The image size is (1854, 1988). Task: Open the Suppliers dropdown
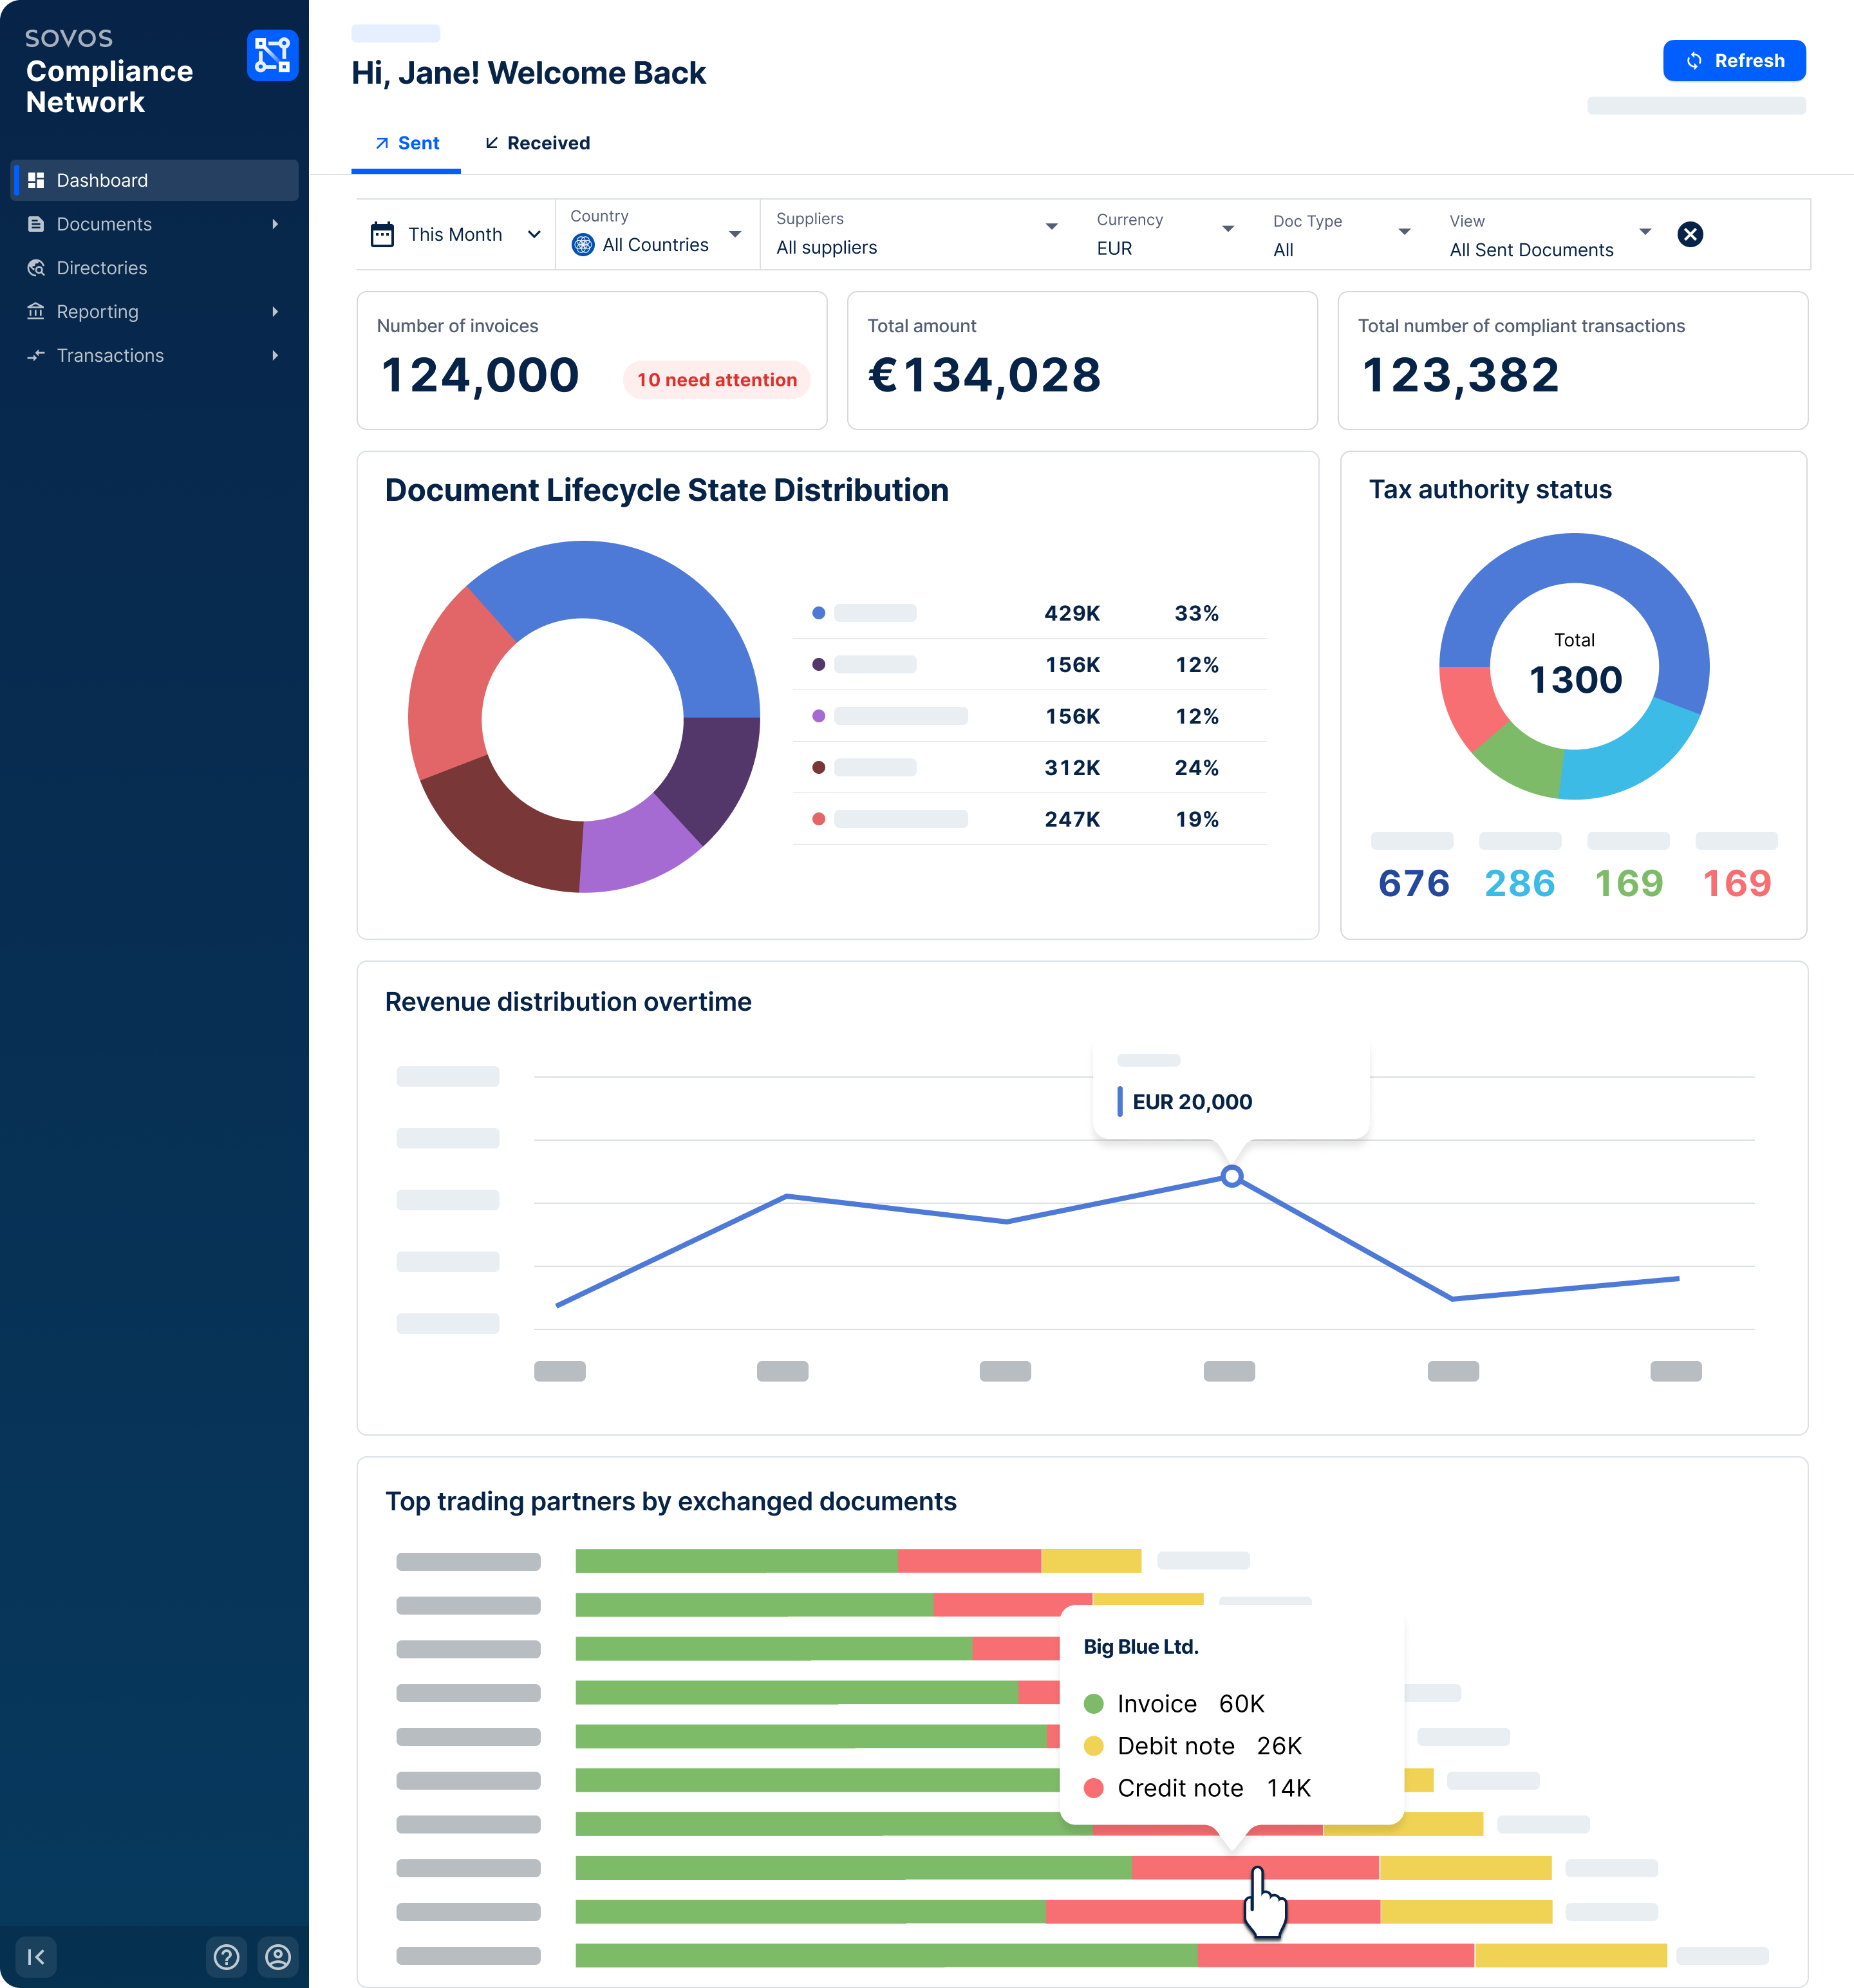point(917,234)
